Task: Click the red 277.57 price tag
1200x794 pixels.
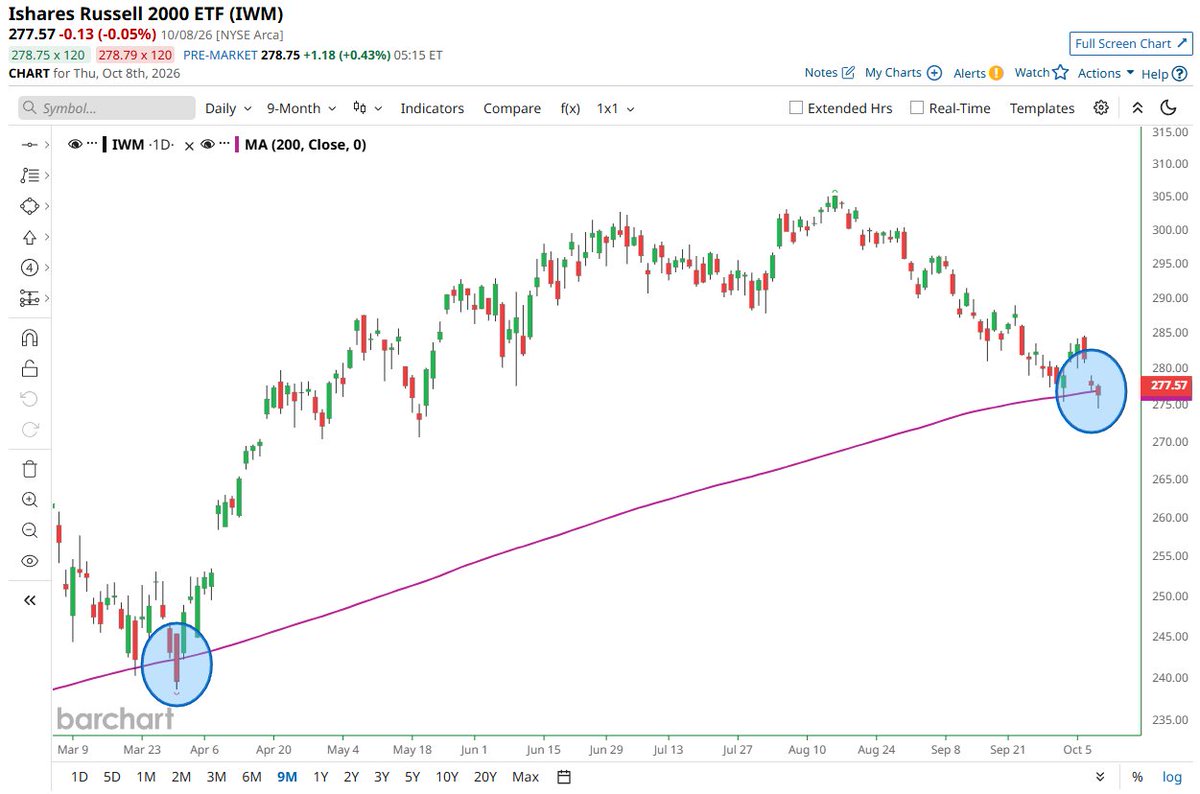Action: coord(1169,385)
